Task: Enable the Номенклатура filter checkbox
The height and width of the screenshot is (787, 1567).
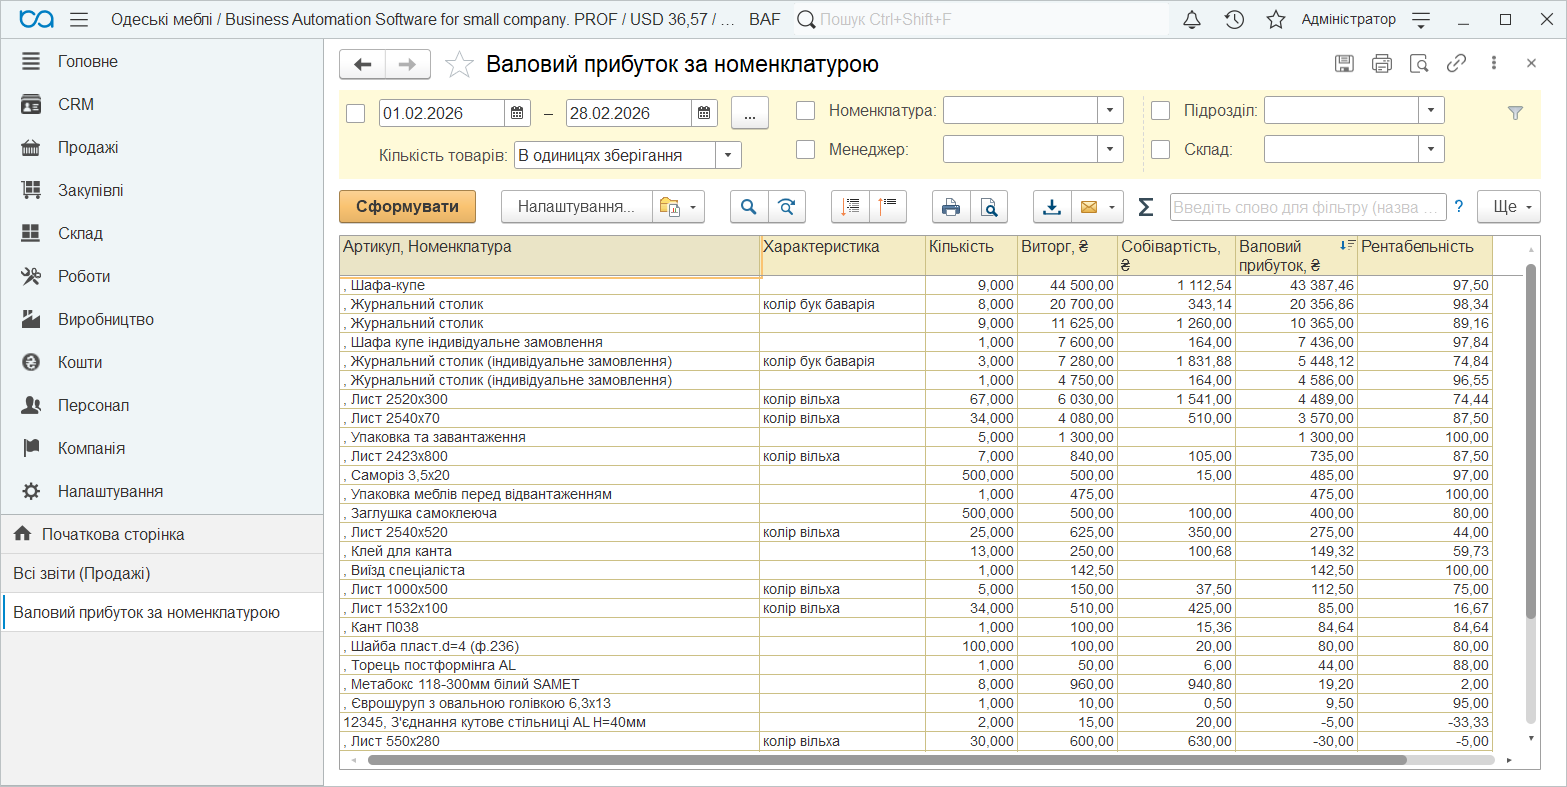Action: pyautogui.click(x=806, y=111)
